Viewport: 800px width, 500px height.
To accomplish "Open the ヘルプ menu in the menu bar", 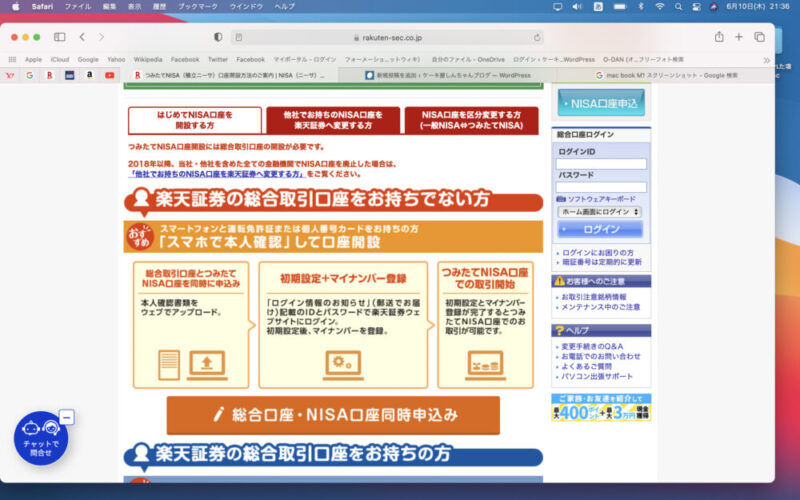I will tap(284, 7).
